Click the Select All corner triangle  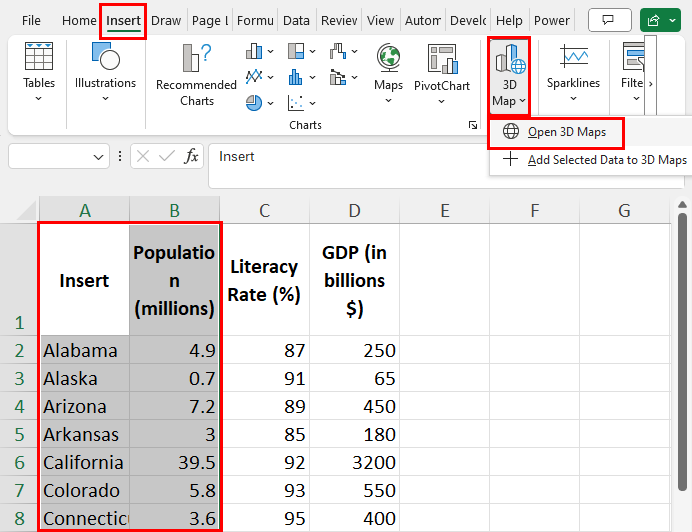coord(26,211)
